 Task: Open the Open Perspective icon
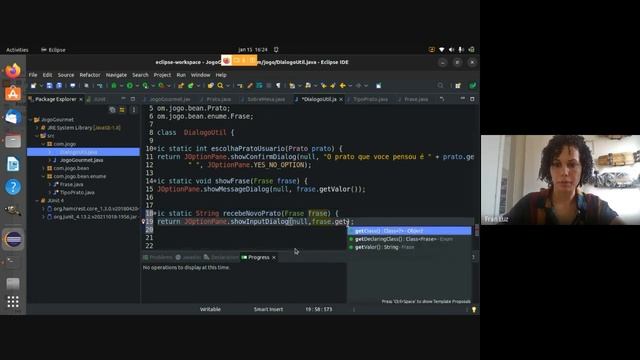[458, 86]
